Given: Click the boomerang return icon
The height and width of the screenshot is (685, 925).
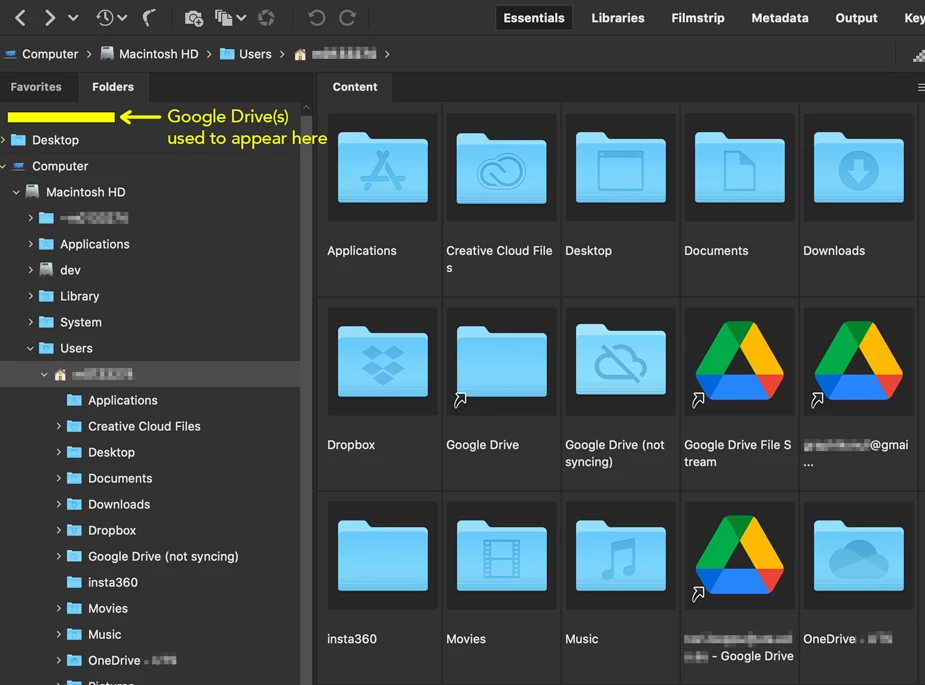Looking at the screenshot, I should 149,18.
